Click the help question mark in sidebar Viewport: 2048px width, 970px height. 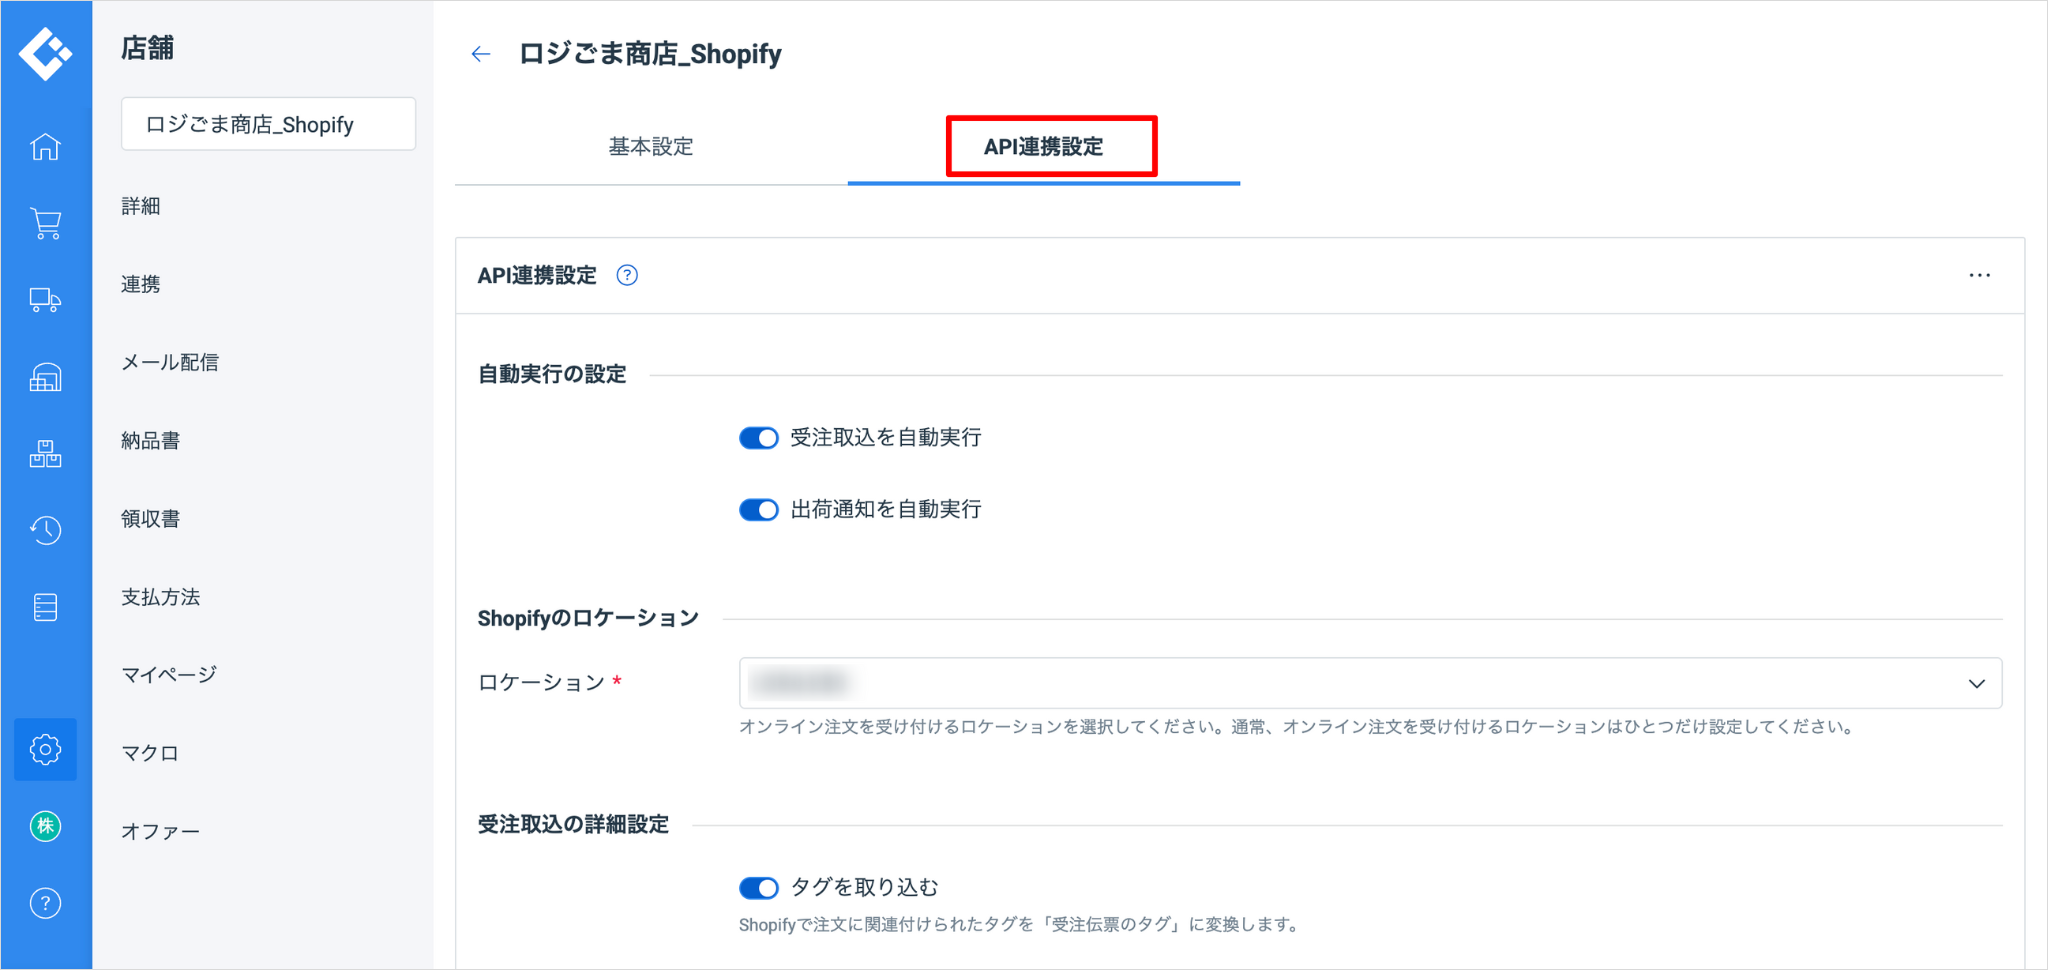[45, 903]
